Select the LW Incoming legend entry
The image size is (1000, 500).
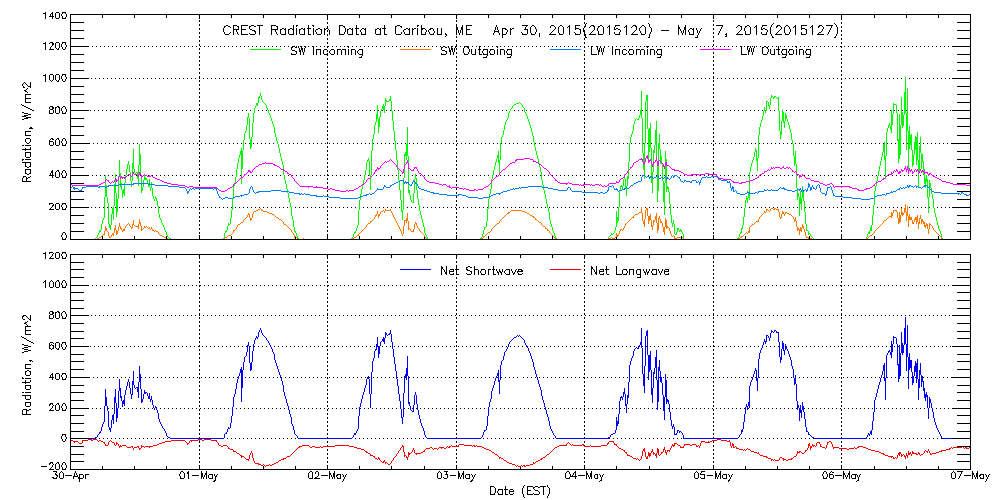[625, 51]
